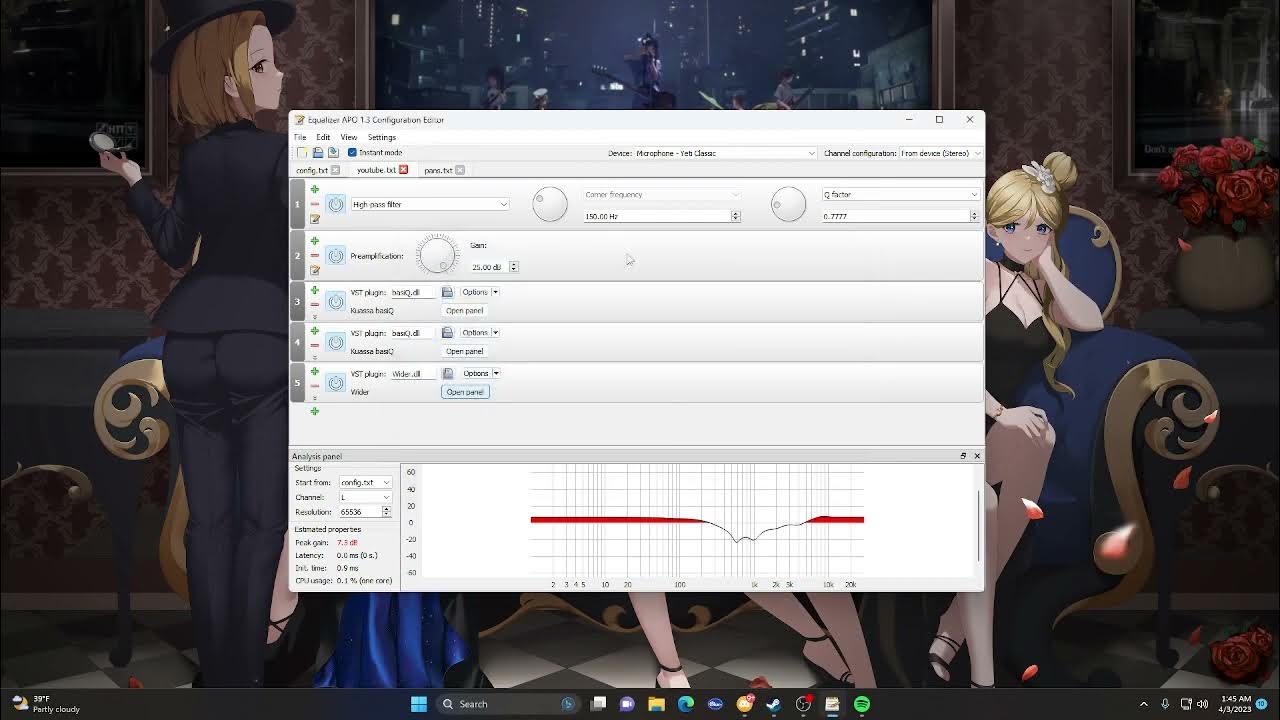Edit Preamplification row as text using pencil icon

(315, 270)
